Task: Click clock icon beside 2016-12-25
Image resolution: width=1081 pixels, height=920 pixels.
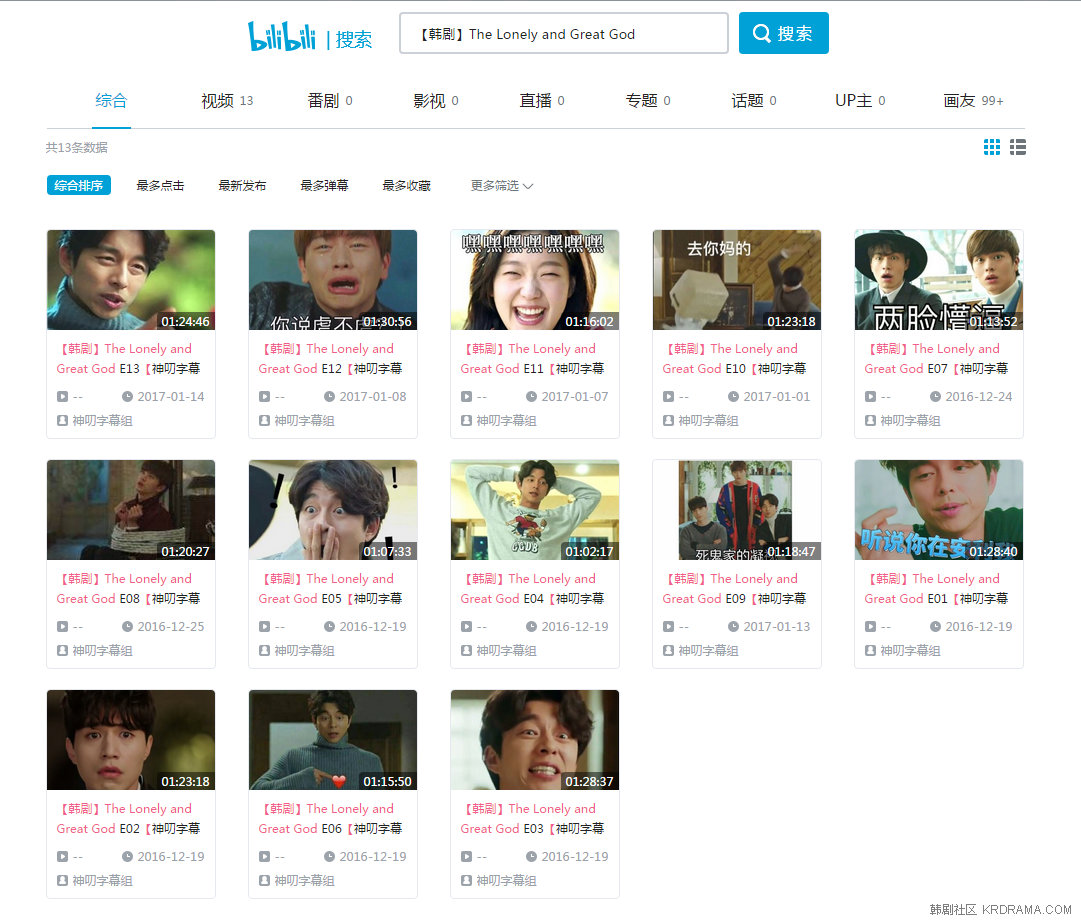Action: click(128, 626)
